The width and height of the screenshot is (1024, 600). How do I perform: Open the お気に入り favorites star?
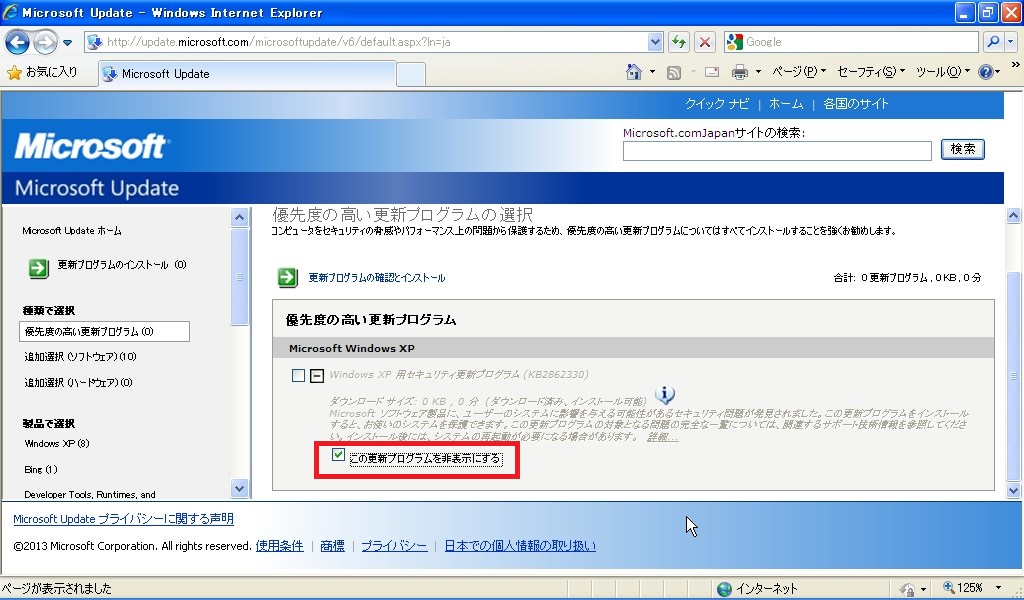[14, 72]
